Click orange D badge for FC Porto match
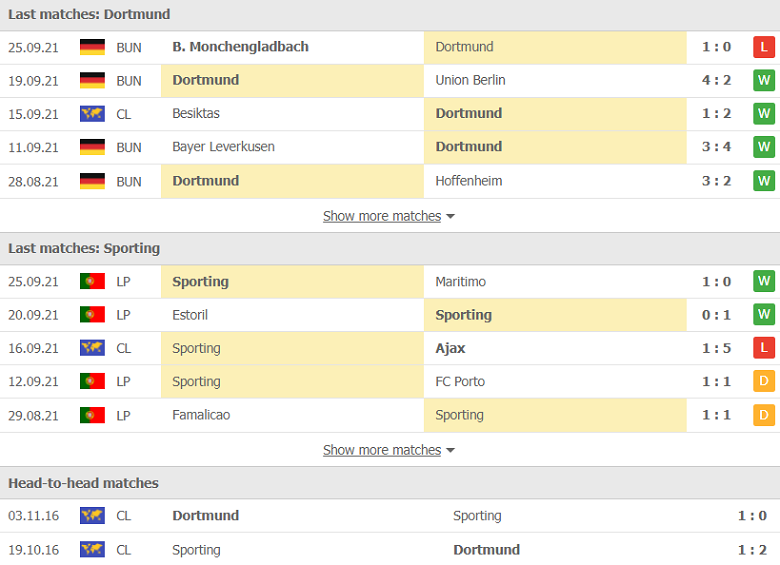 764,381
